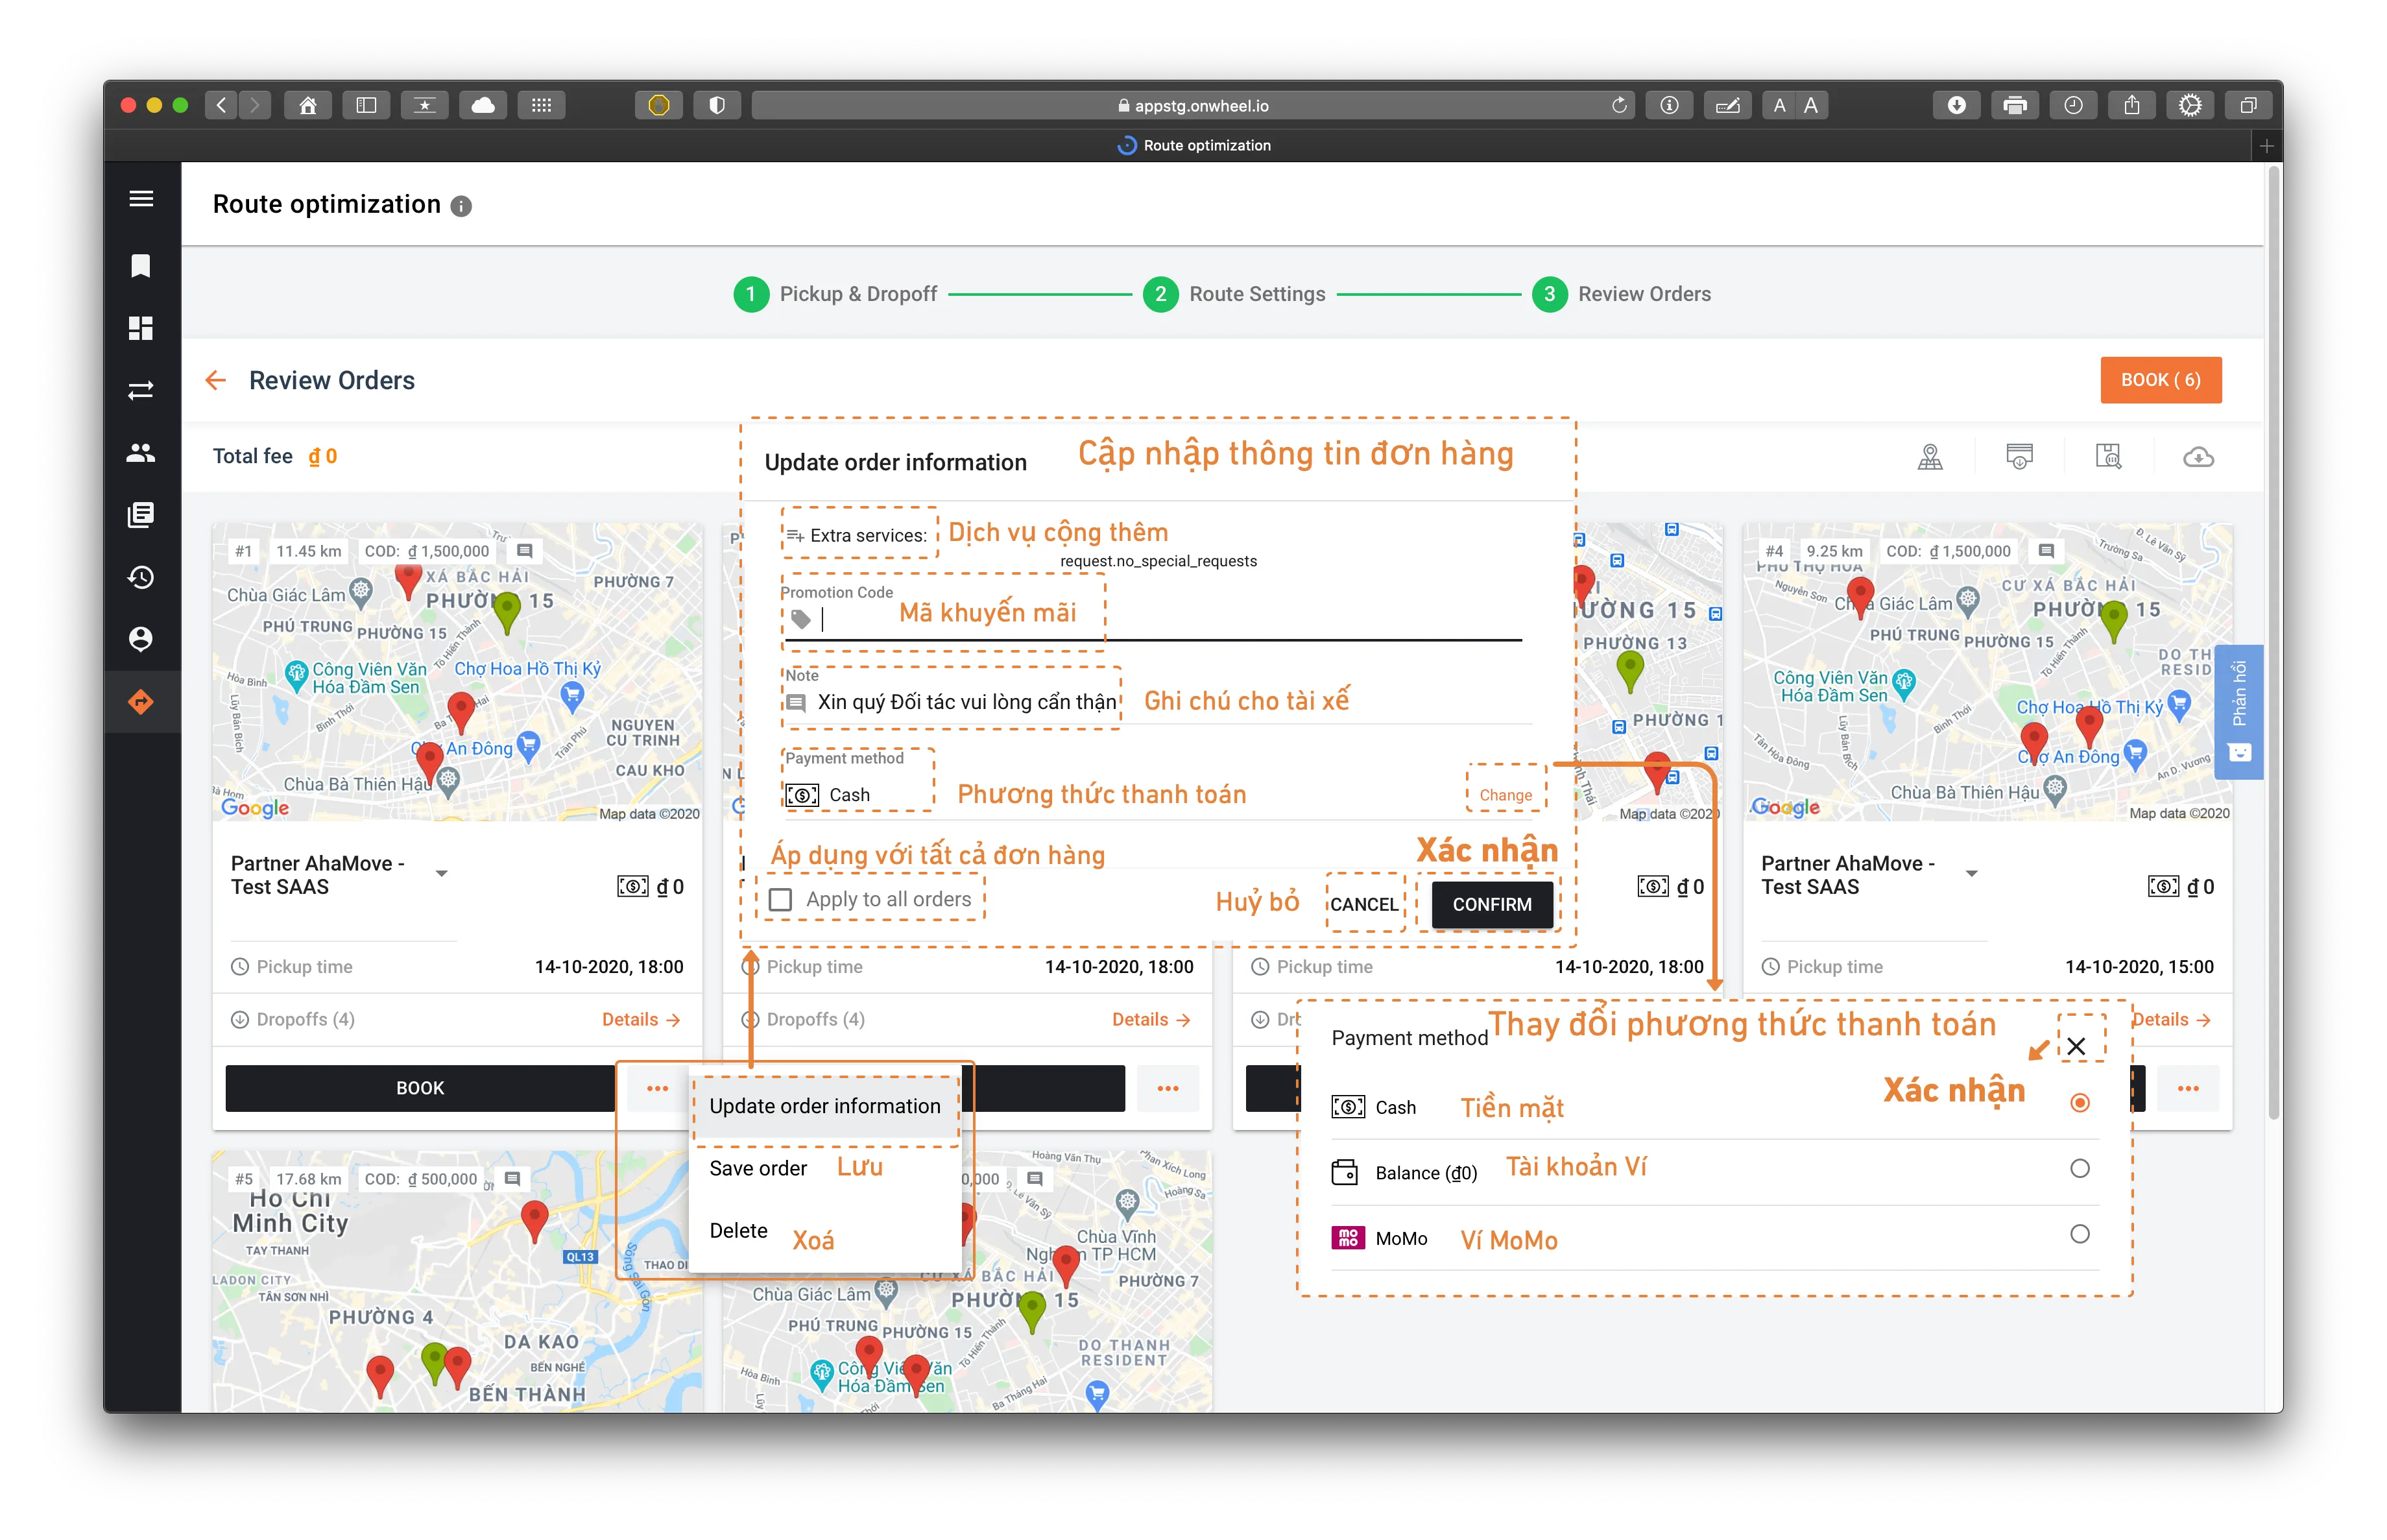The image size is (2387, 1540).
Task: Click the map thumbnail of order #5
Action: [457, 1282]
